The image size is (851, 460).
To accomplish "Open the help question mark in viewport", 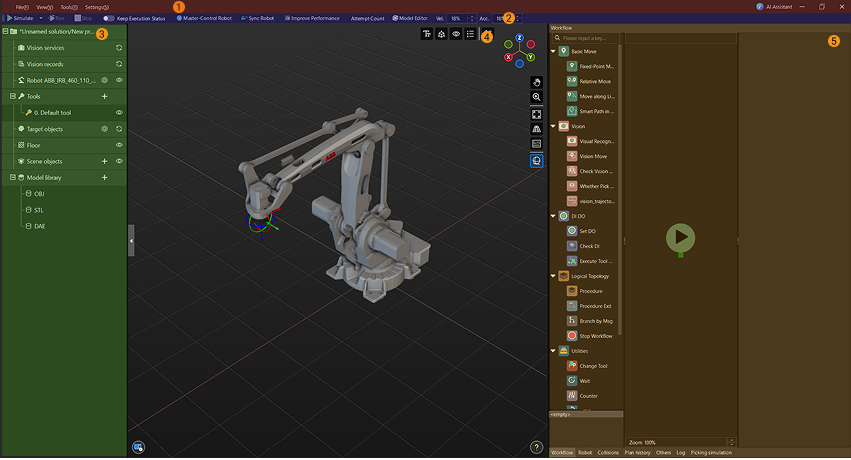I will click(x=537, y=447).
